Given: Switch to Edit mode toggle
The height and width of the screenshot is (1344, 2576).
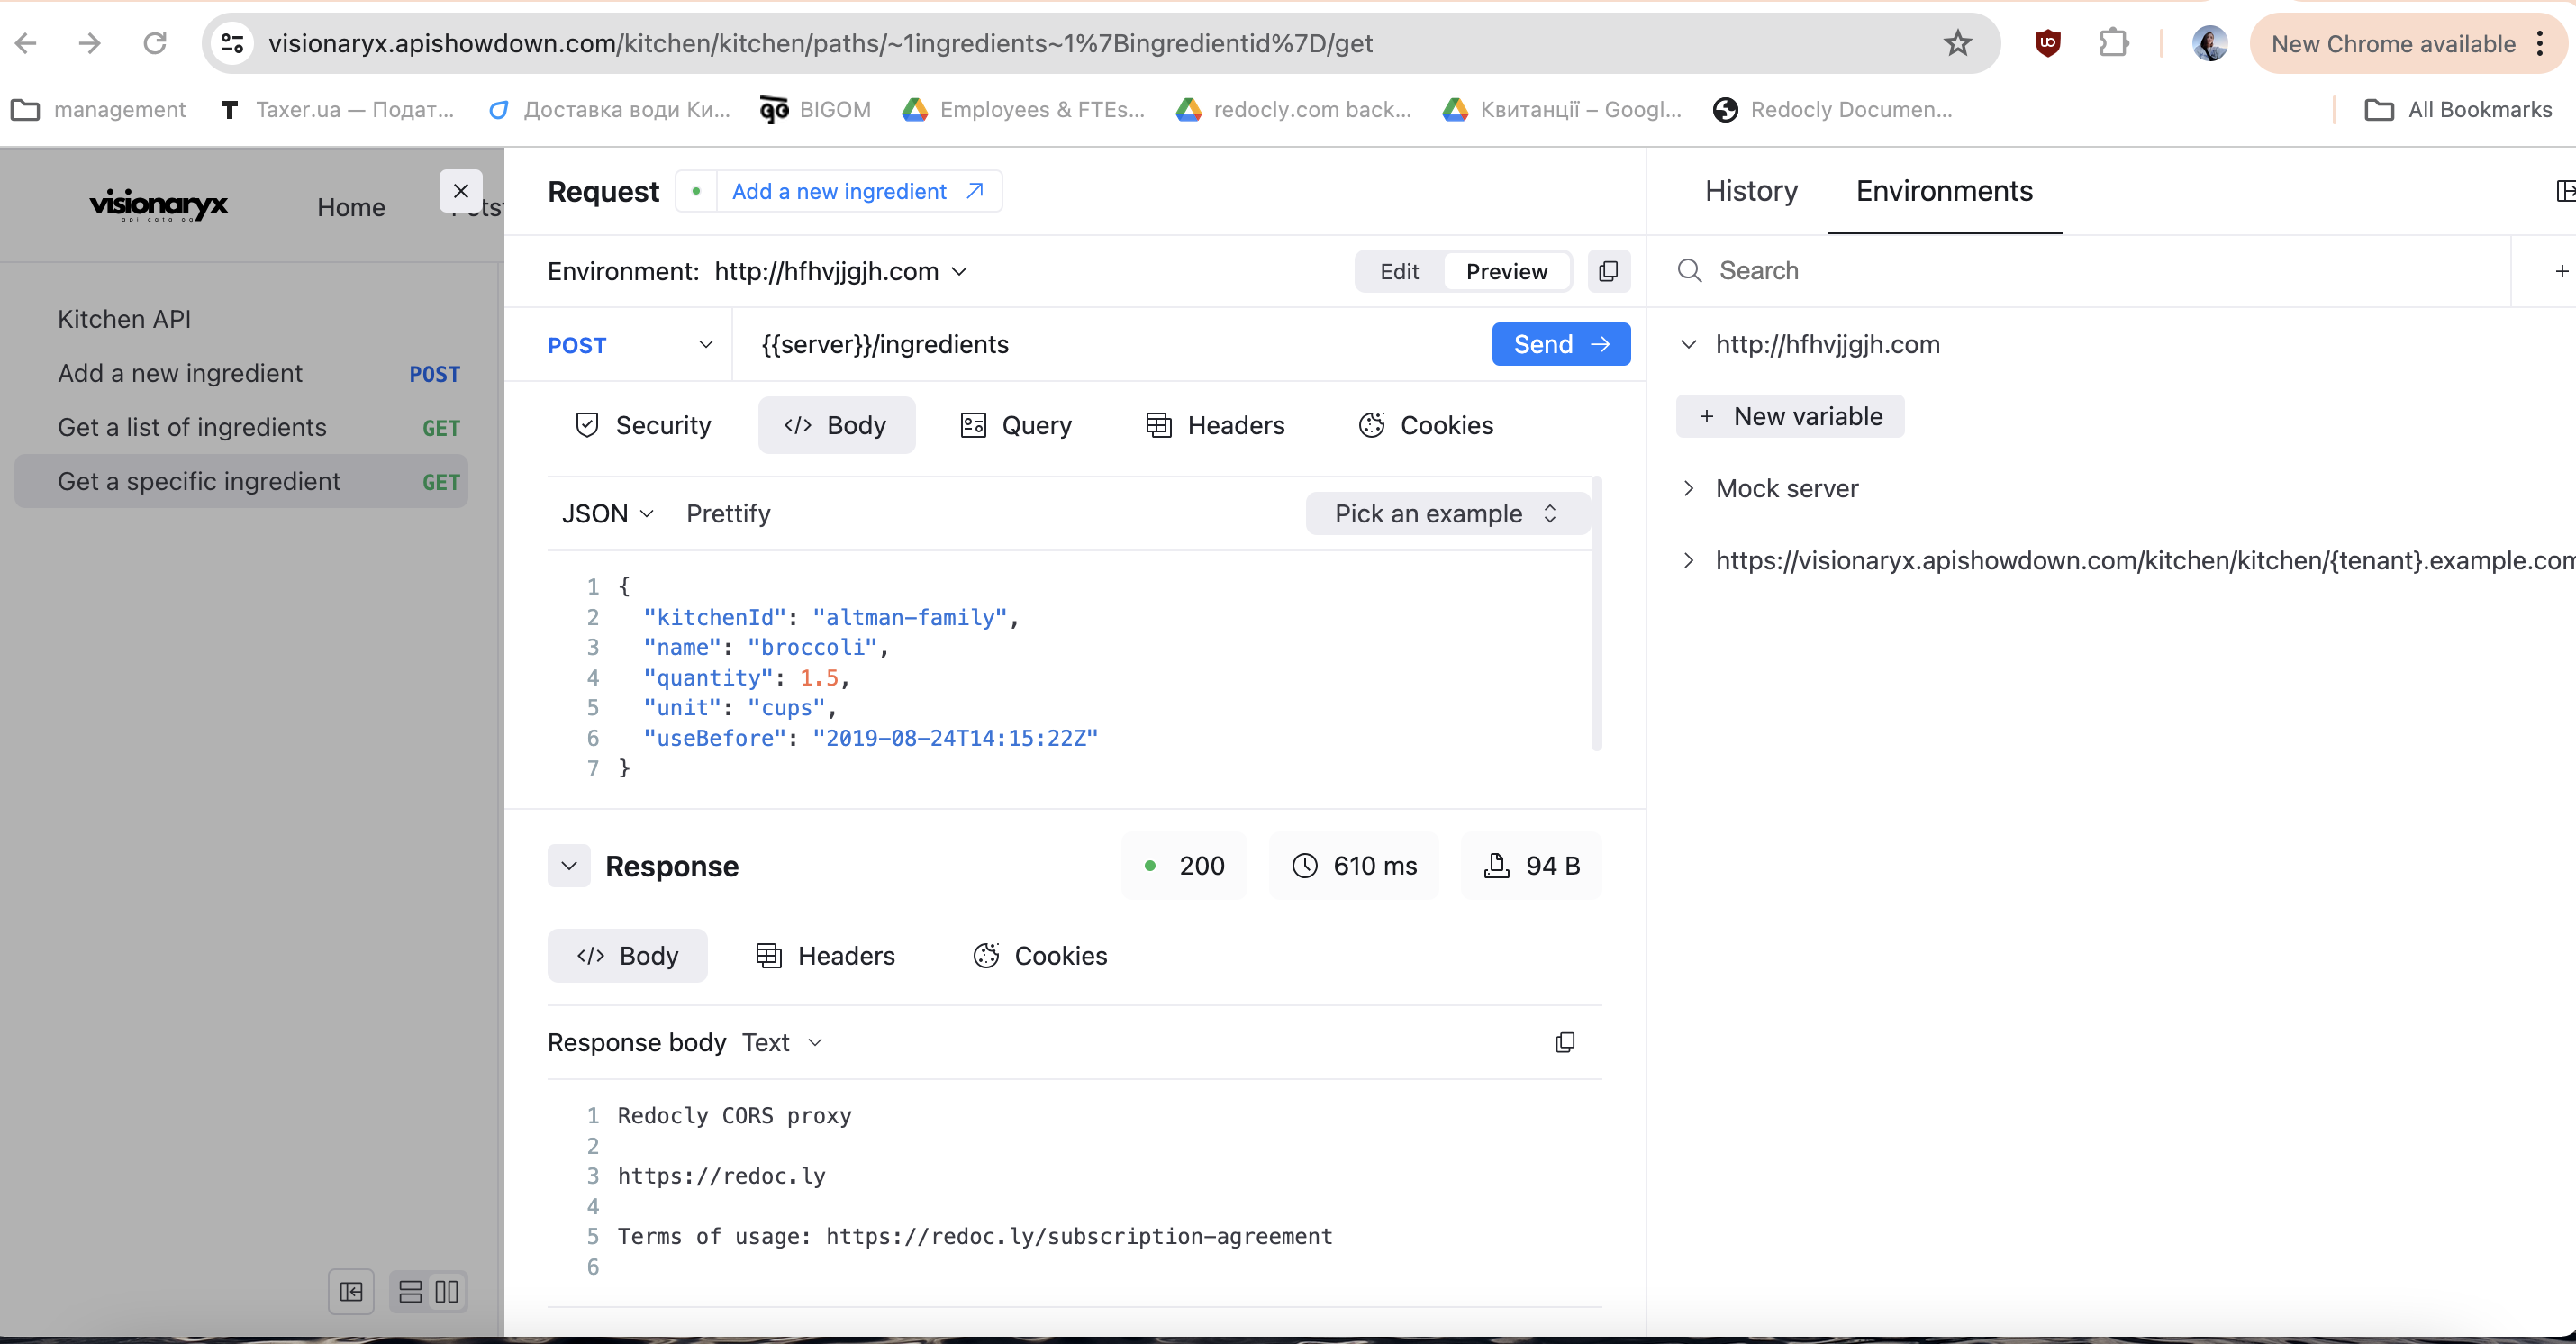Looking at the screenshot, I should [x=1399, y=271].
